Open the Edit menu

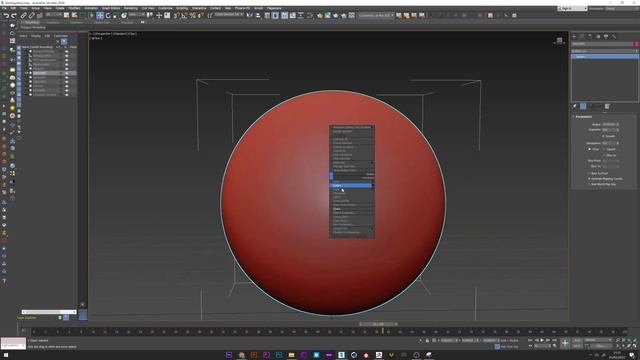13,8
